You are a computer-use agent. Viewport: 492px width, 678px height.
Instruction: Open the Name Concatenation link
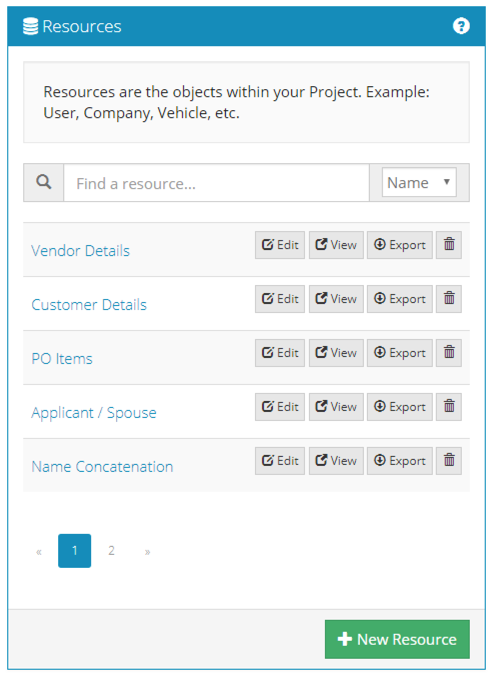pyautogui.click(x=102, y=467)
